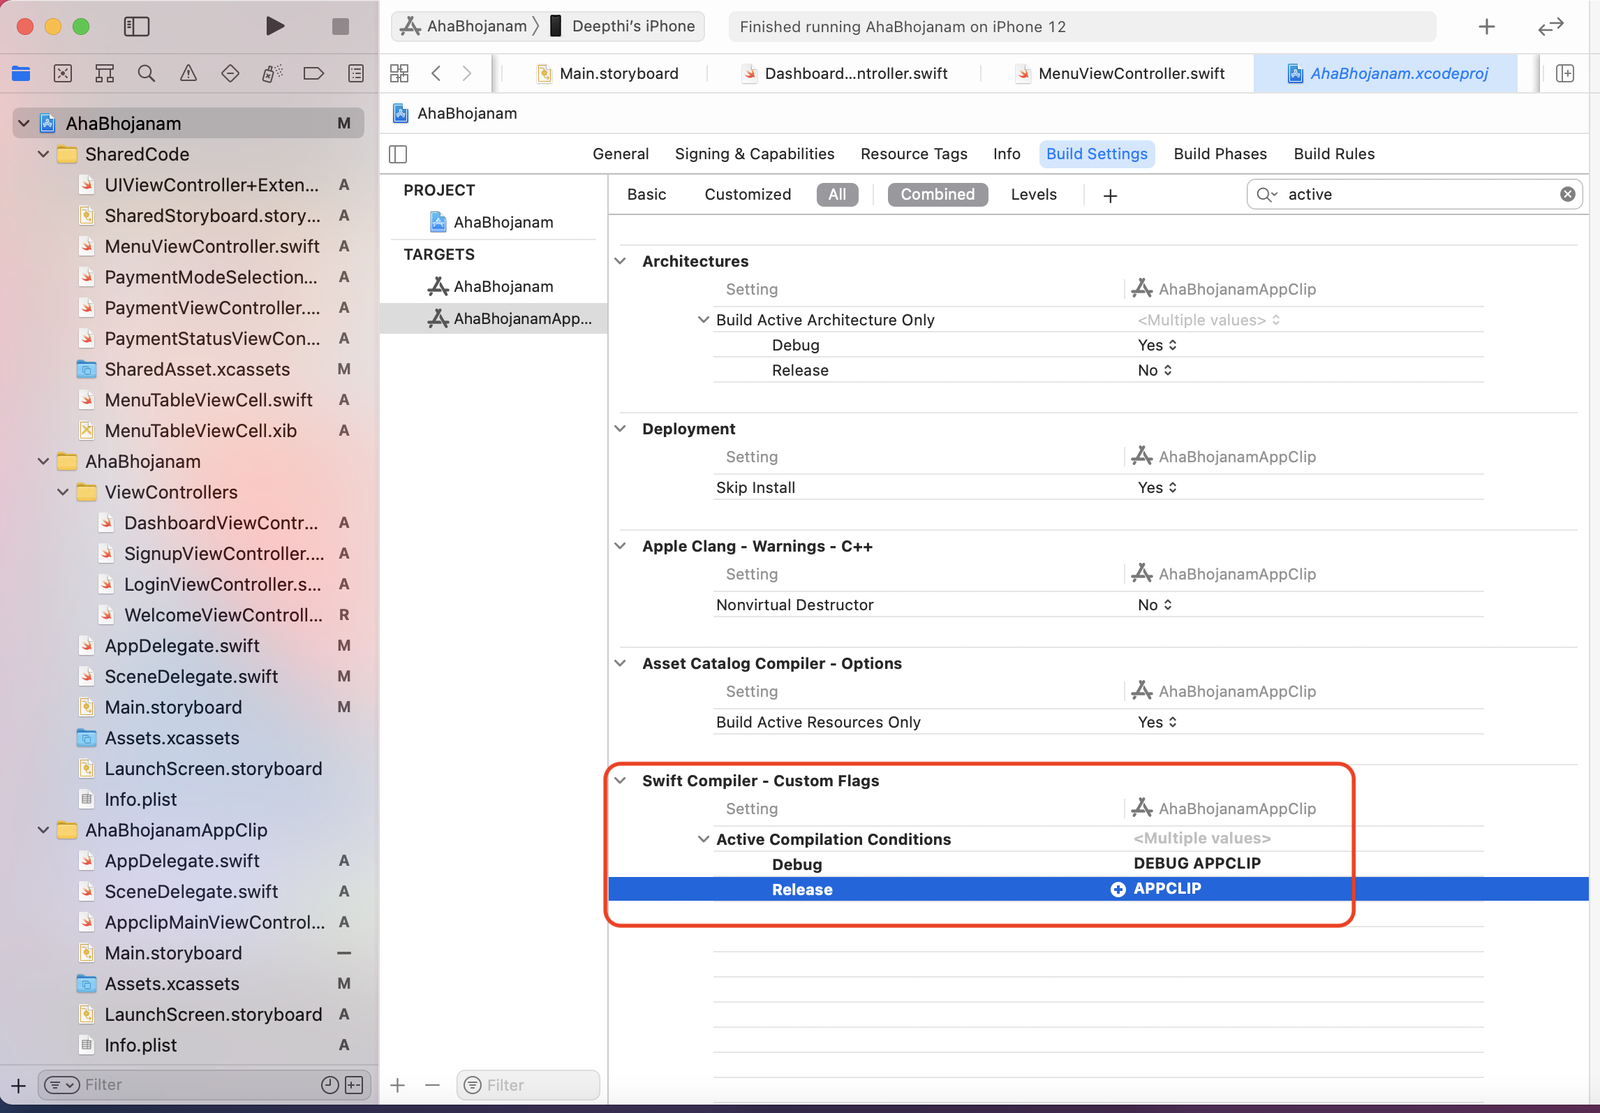Toggle the navigator sidebar panel
Viewport: 1600px width, 1113px height.
pos(137,26)
